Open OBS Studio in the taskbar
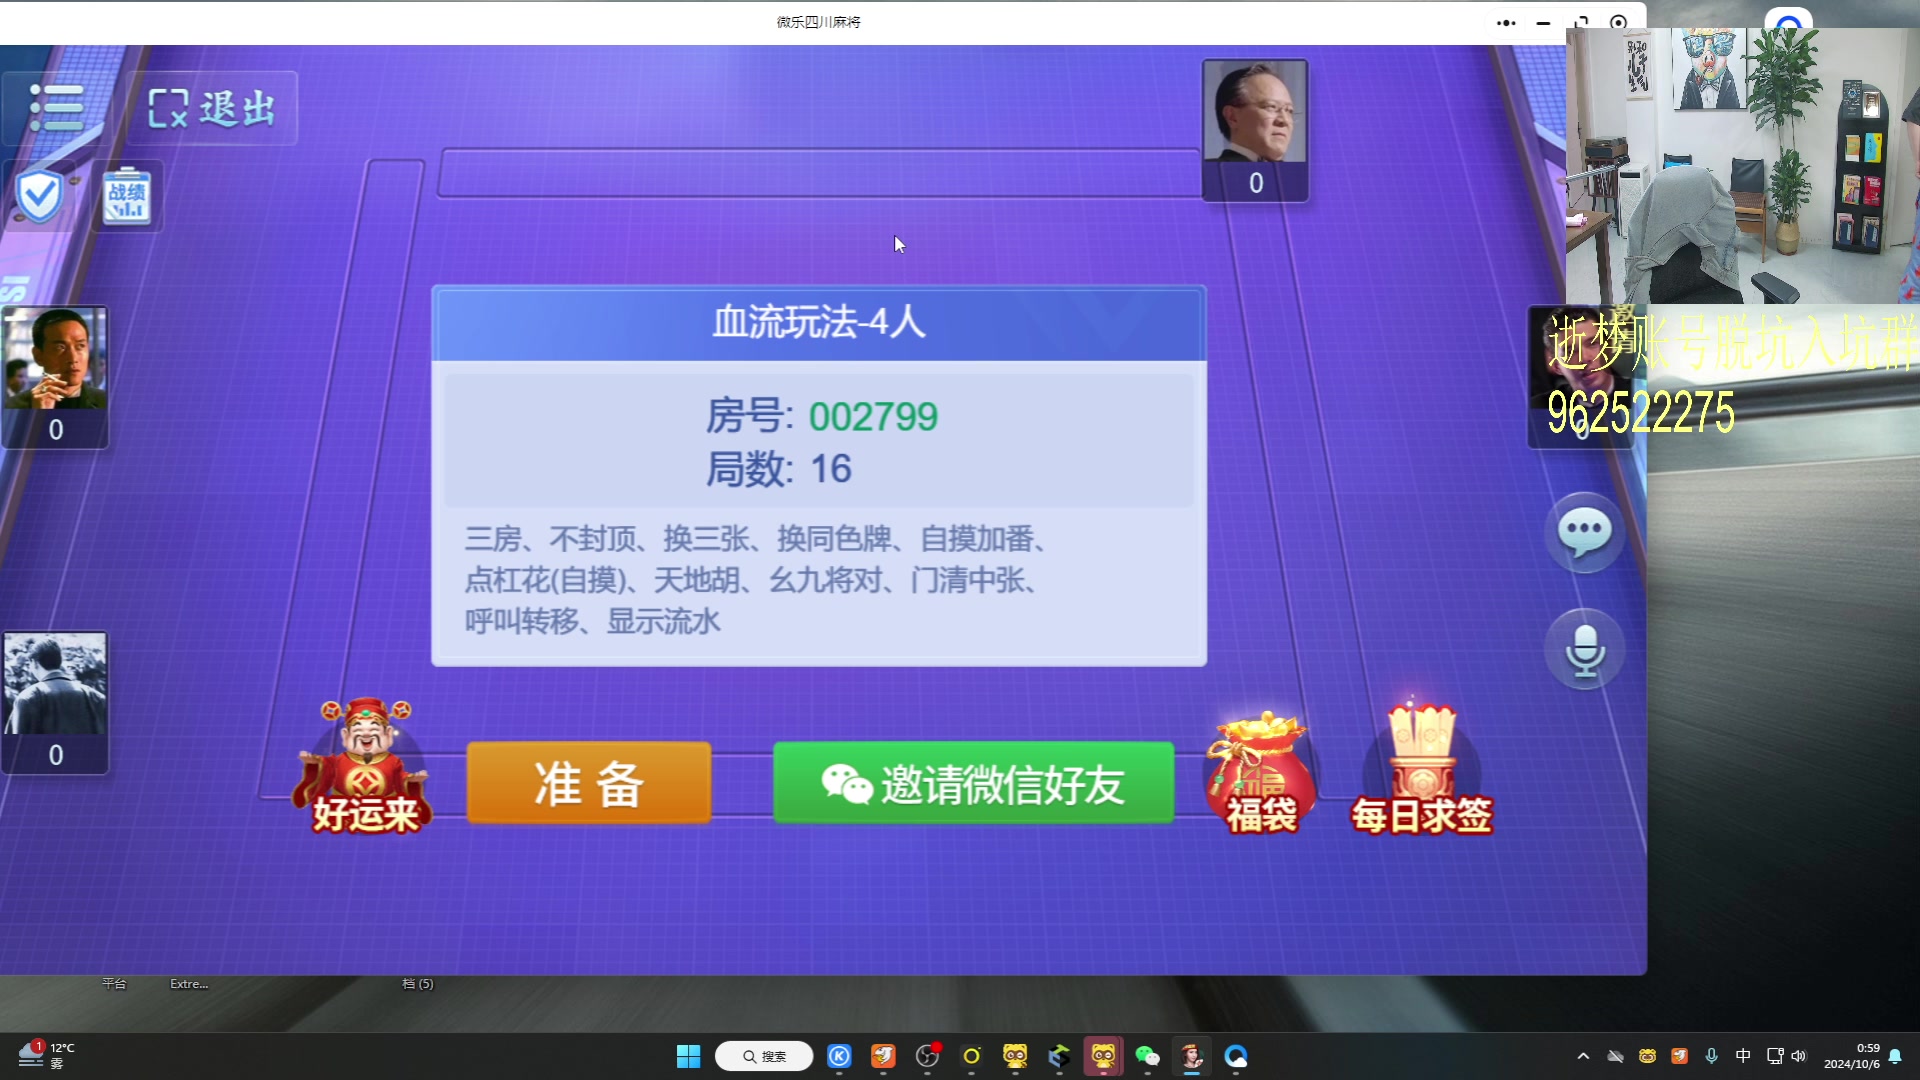This screenshot has height=1080, width=1920. pyautogui.click(x=927, y=1056)
